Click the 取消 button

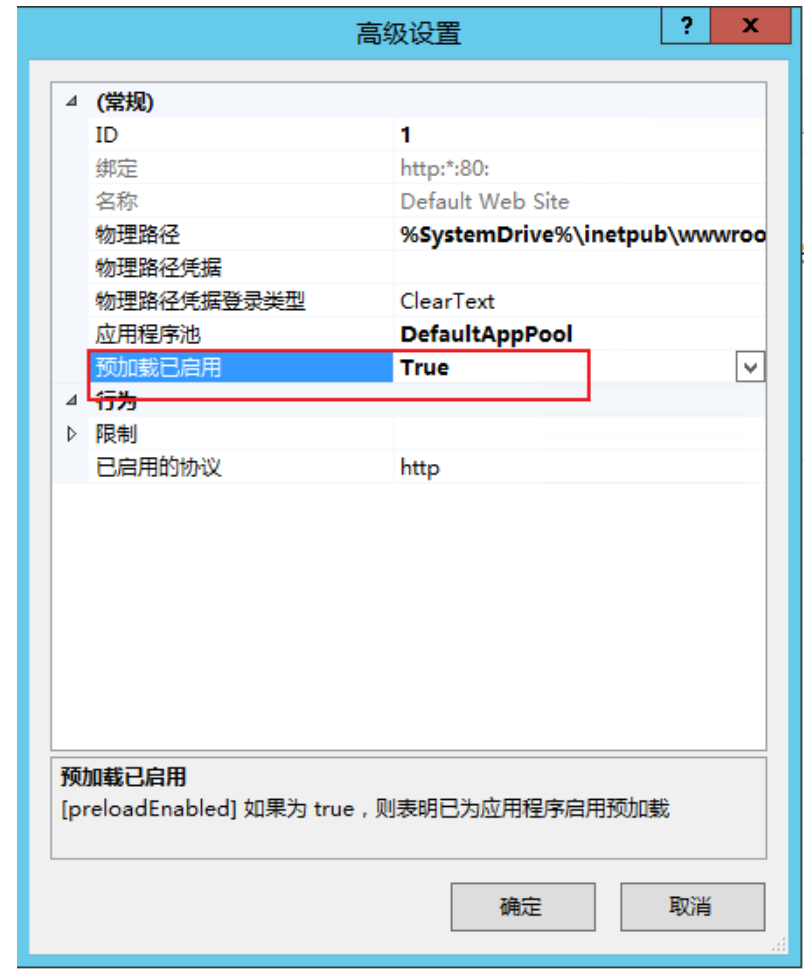click(x=692, y=906)
